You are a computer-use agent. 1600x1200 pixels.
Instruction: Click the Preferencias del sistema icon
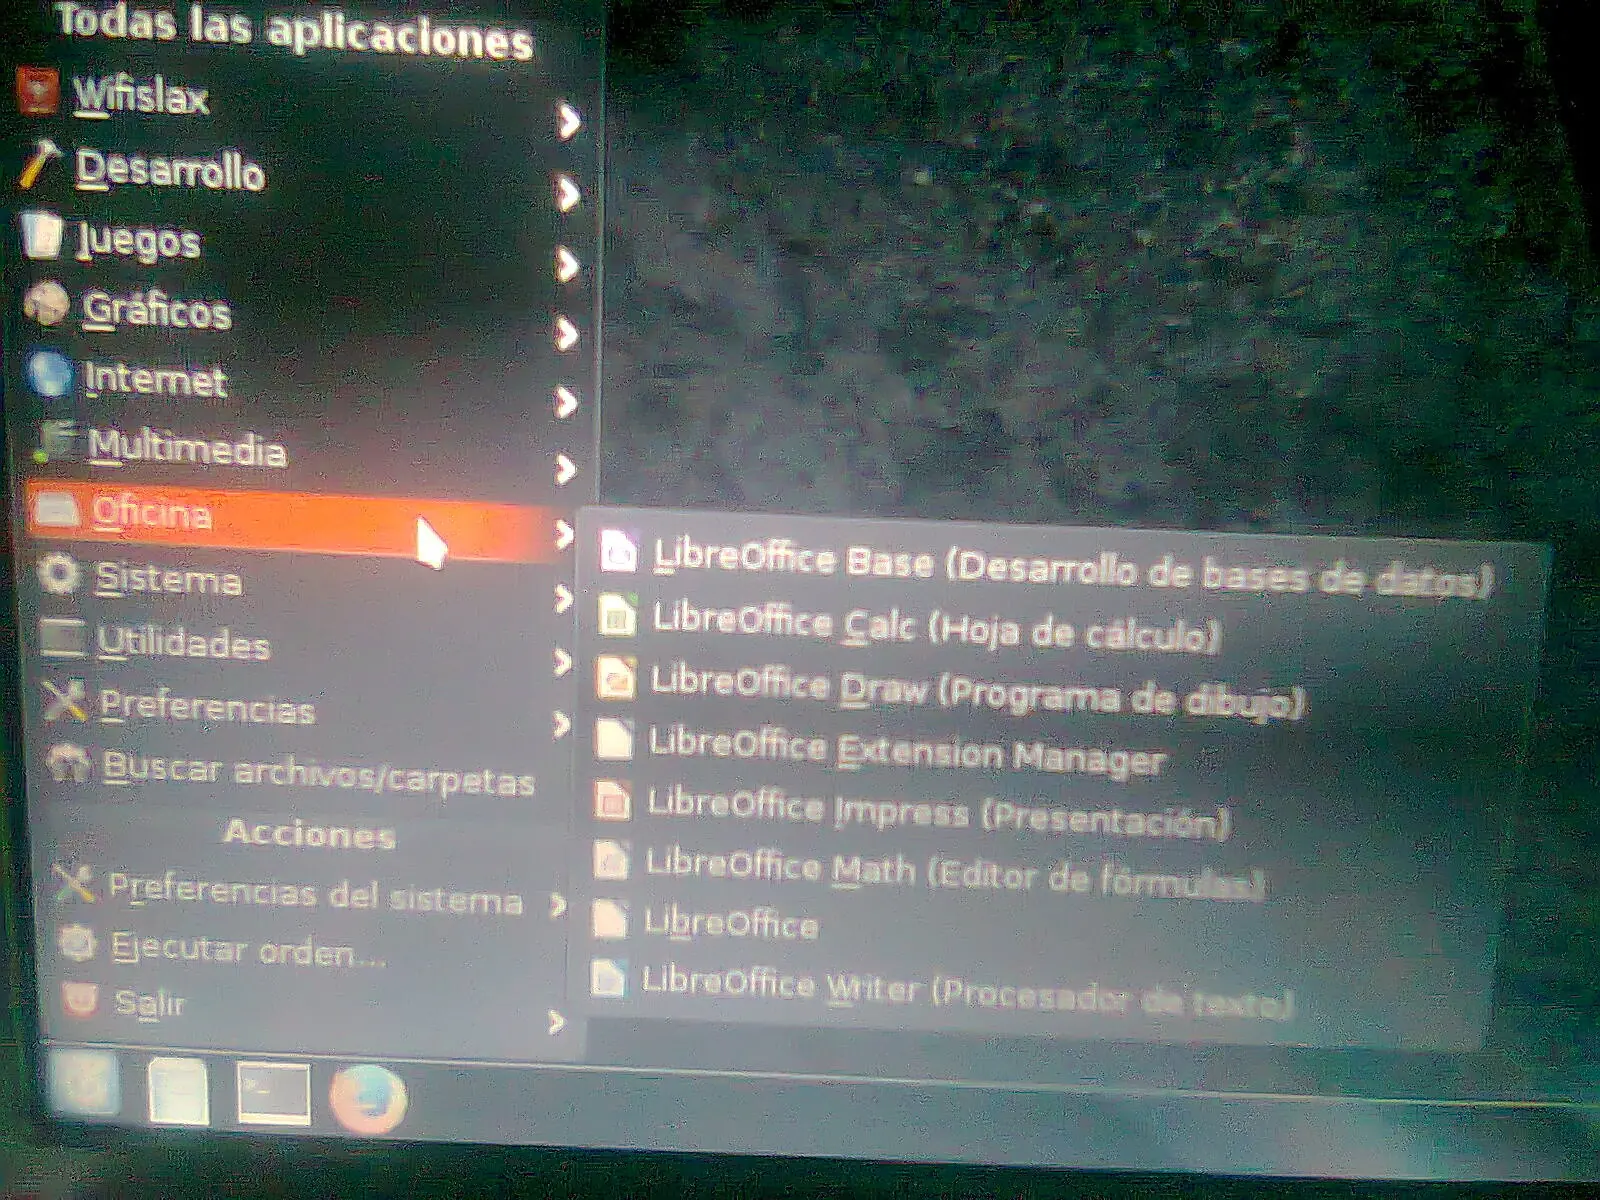point(74,885)
